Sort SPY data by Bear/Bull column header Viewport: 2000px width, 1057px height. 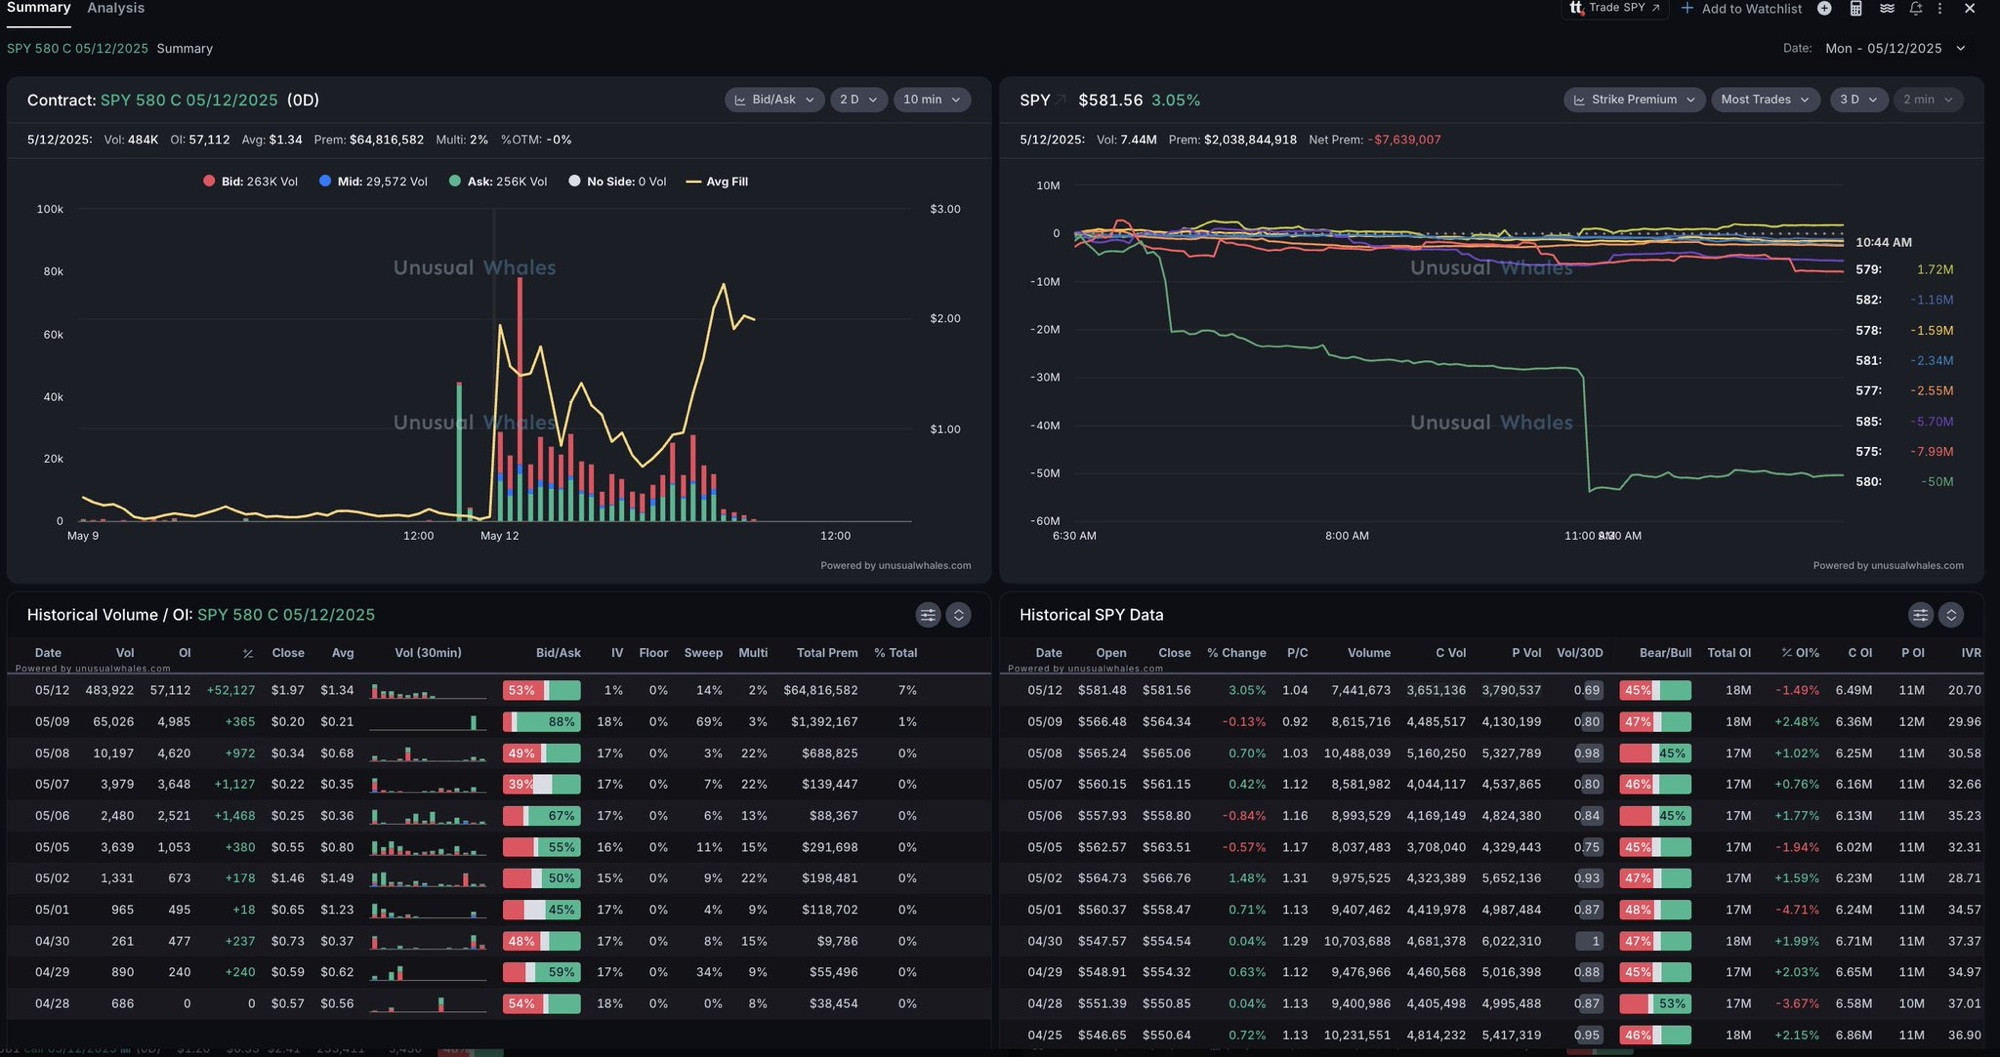1665,653
